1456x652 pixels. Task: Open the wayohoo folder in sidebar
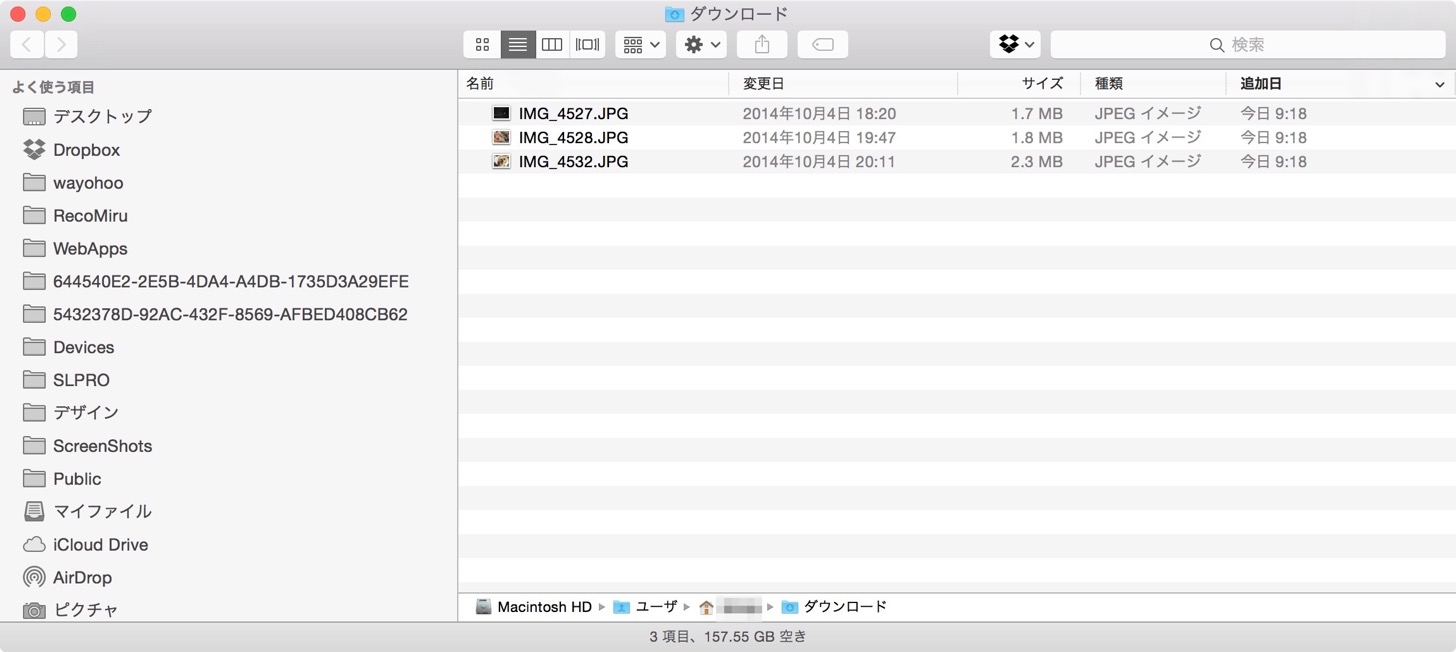click(88, 183)
